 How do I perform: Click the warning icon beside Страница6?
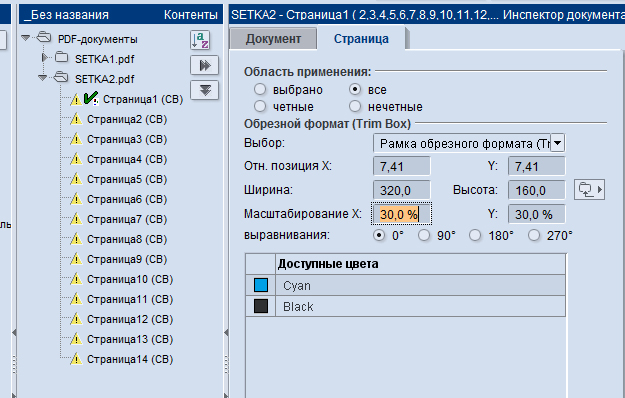76,199
